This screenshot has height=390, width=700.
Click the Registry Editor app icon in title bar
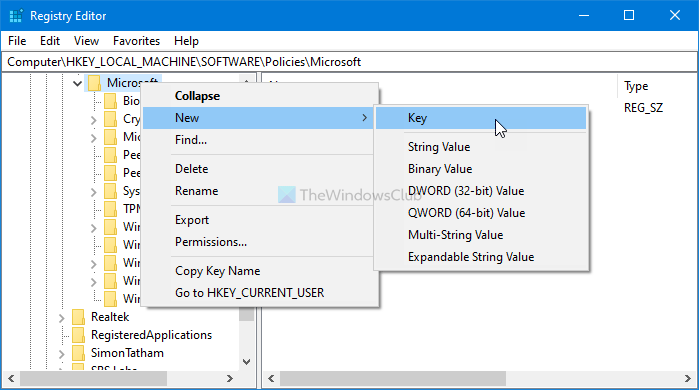click(x=16, y=16)
